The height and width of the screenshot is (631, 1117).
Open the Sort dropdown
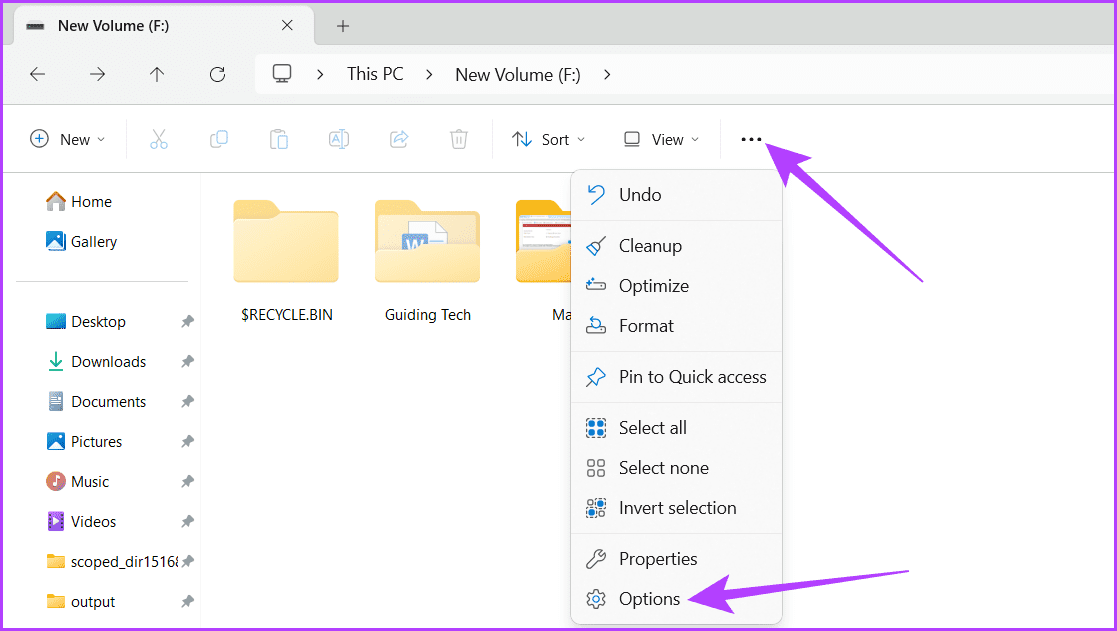tap(548, 139)
